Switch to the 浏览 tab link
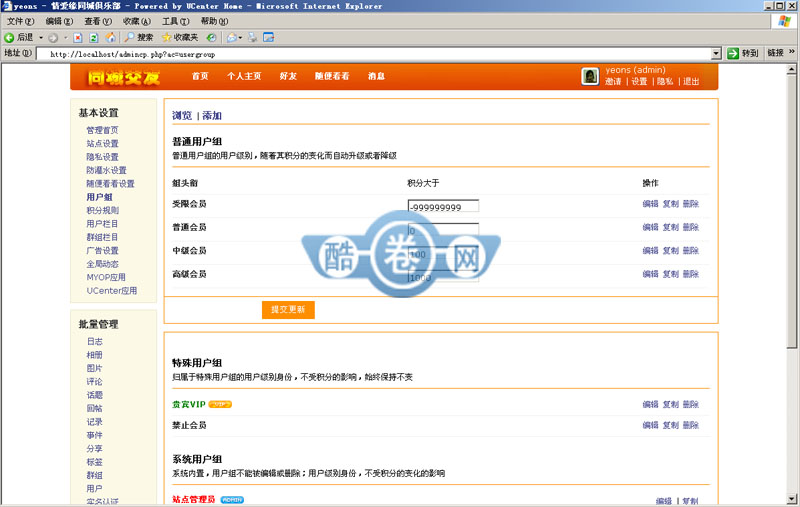The image size is (800, 507). 182,116
